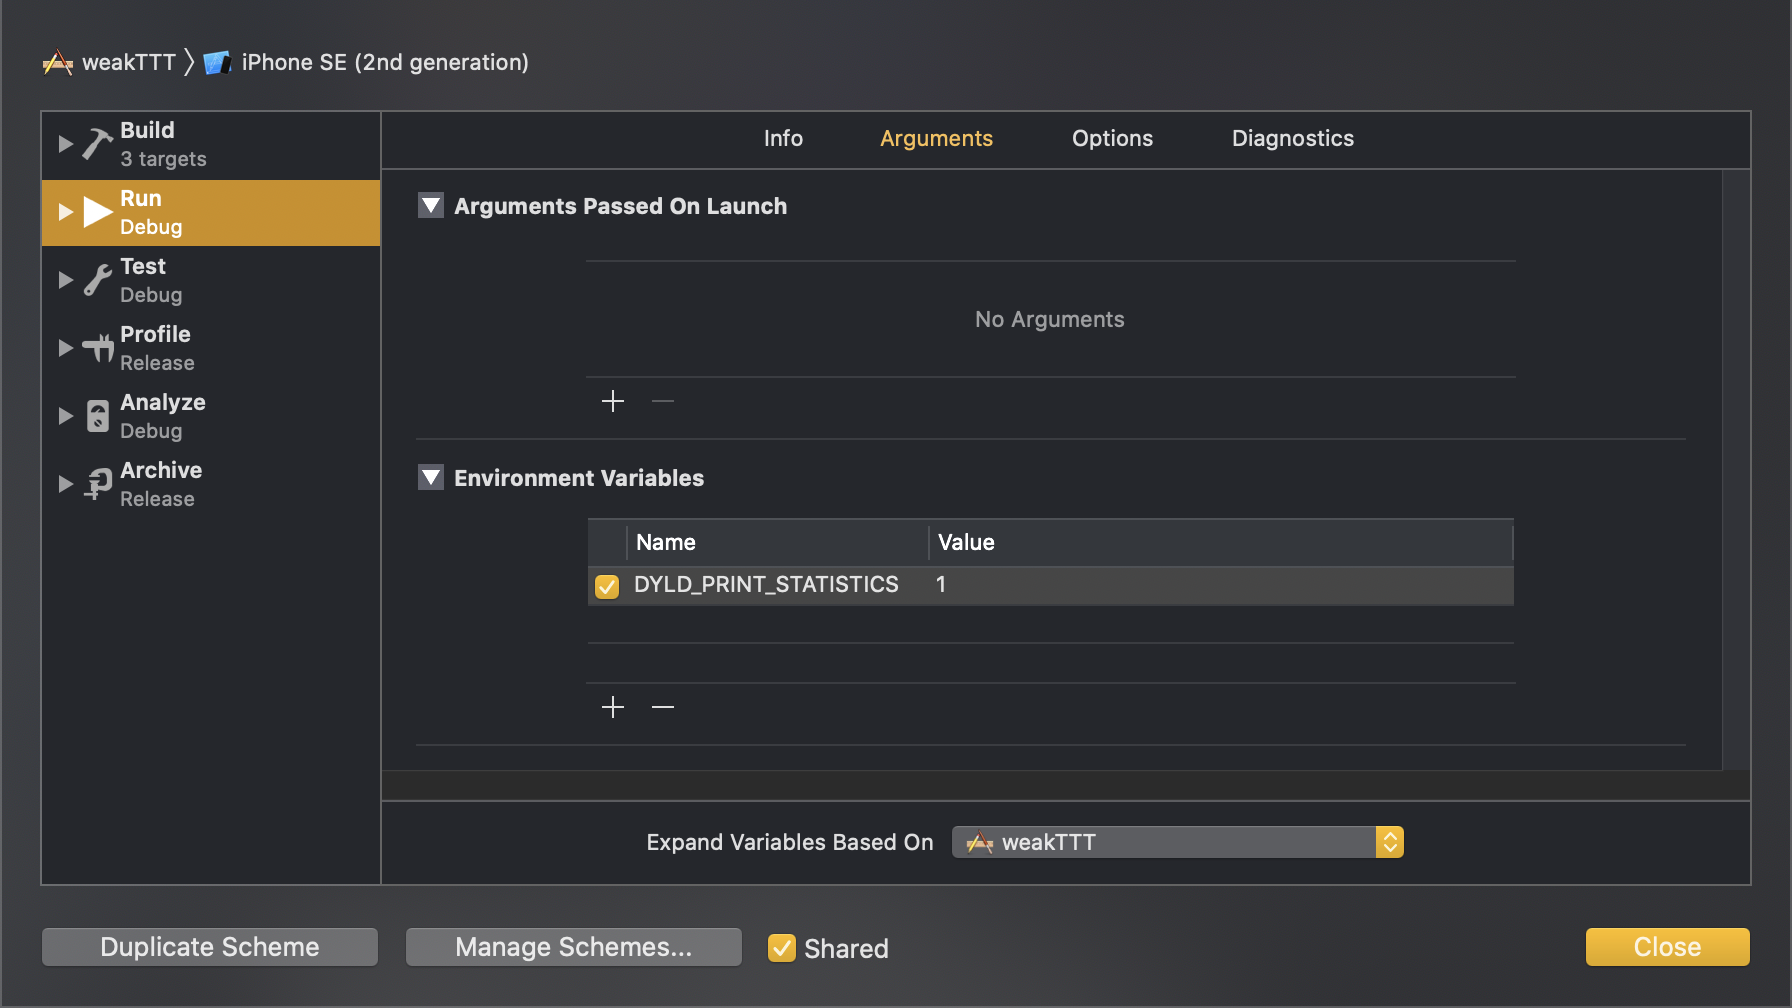
Task: Collapse the Environment Variables section
Action: pyautogui.click(x=431, y=478)
